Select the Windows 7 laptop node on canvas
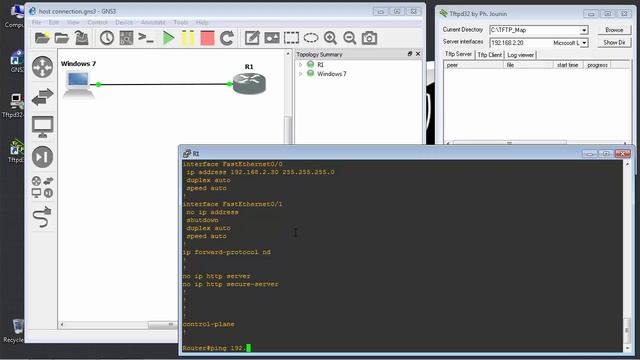The width and height of the screenshot is (640, 360). tap(78, 84)
